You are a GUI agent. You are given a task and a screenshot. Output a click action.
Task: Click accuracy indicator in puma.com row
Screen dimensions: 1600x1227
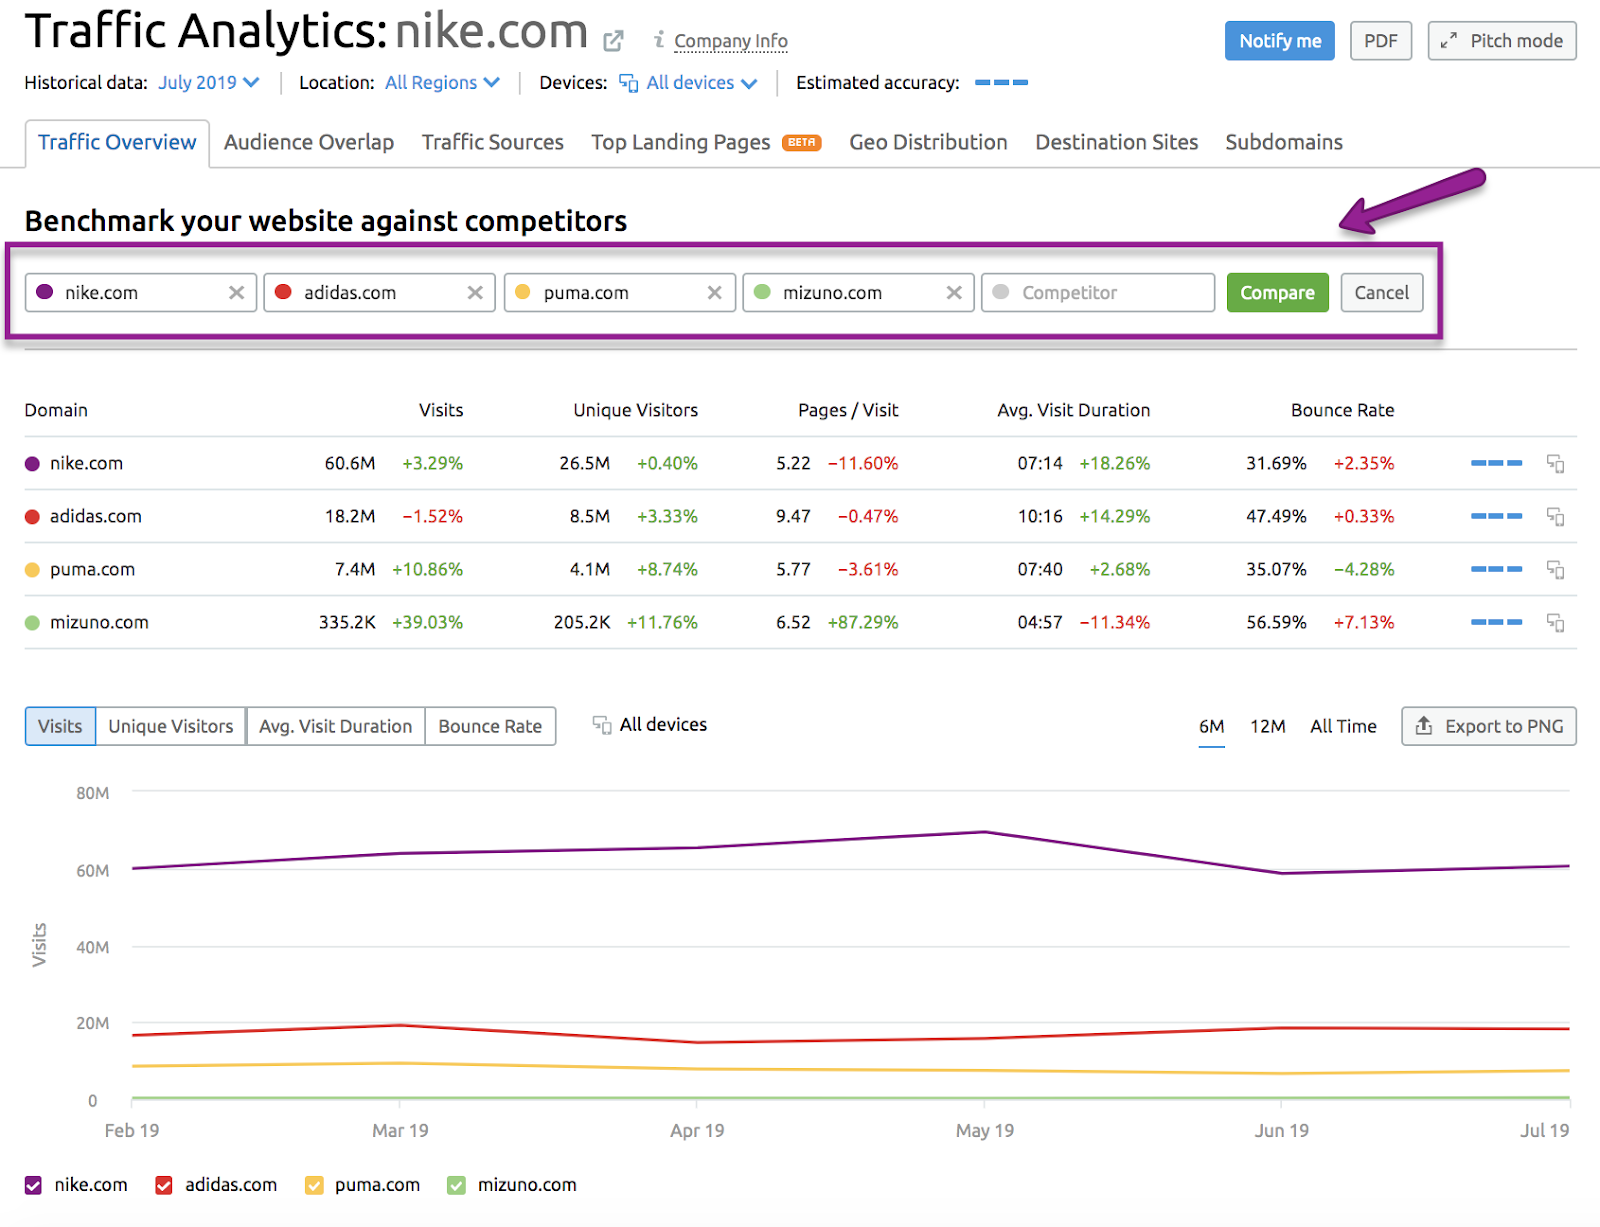tap(1496, 569)
